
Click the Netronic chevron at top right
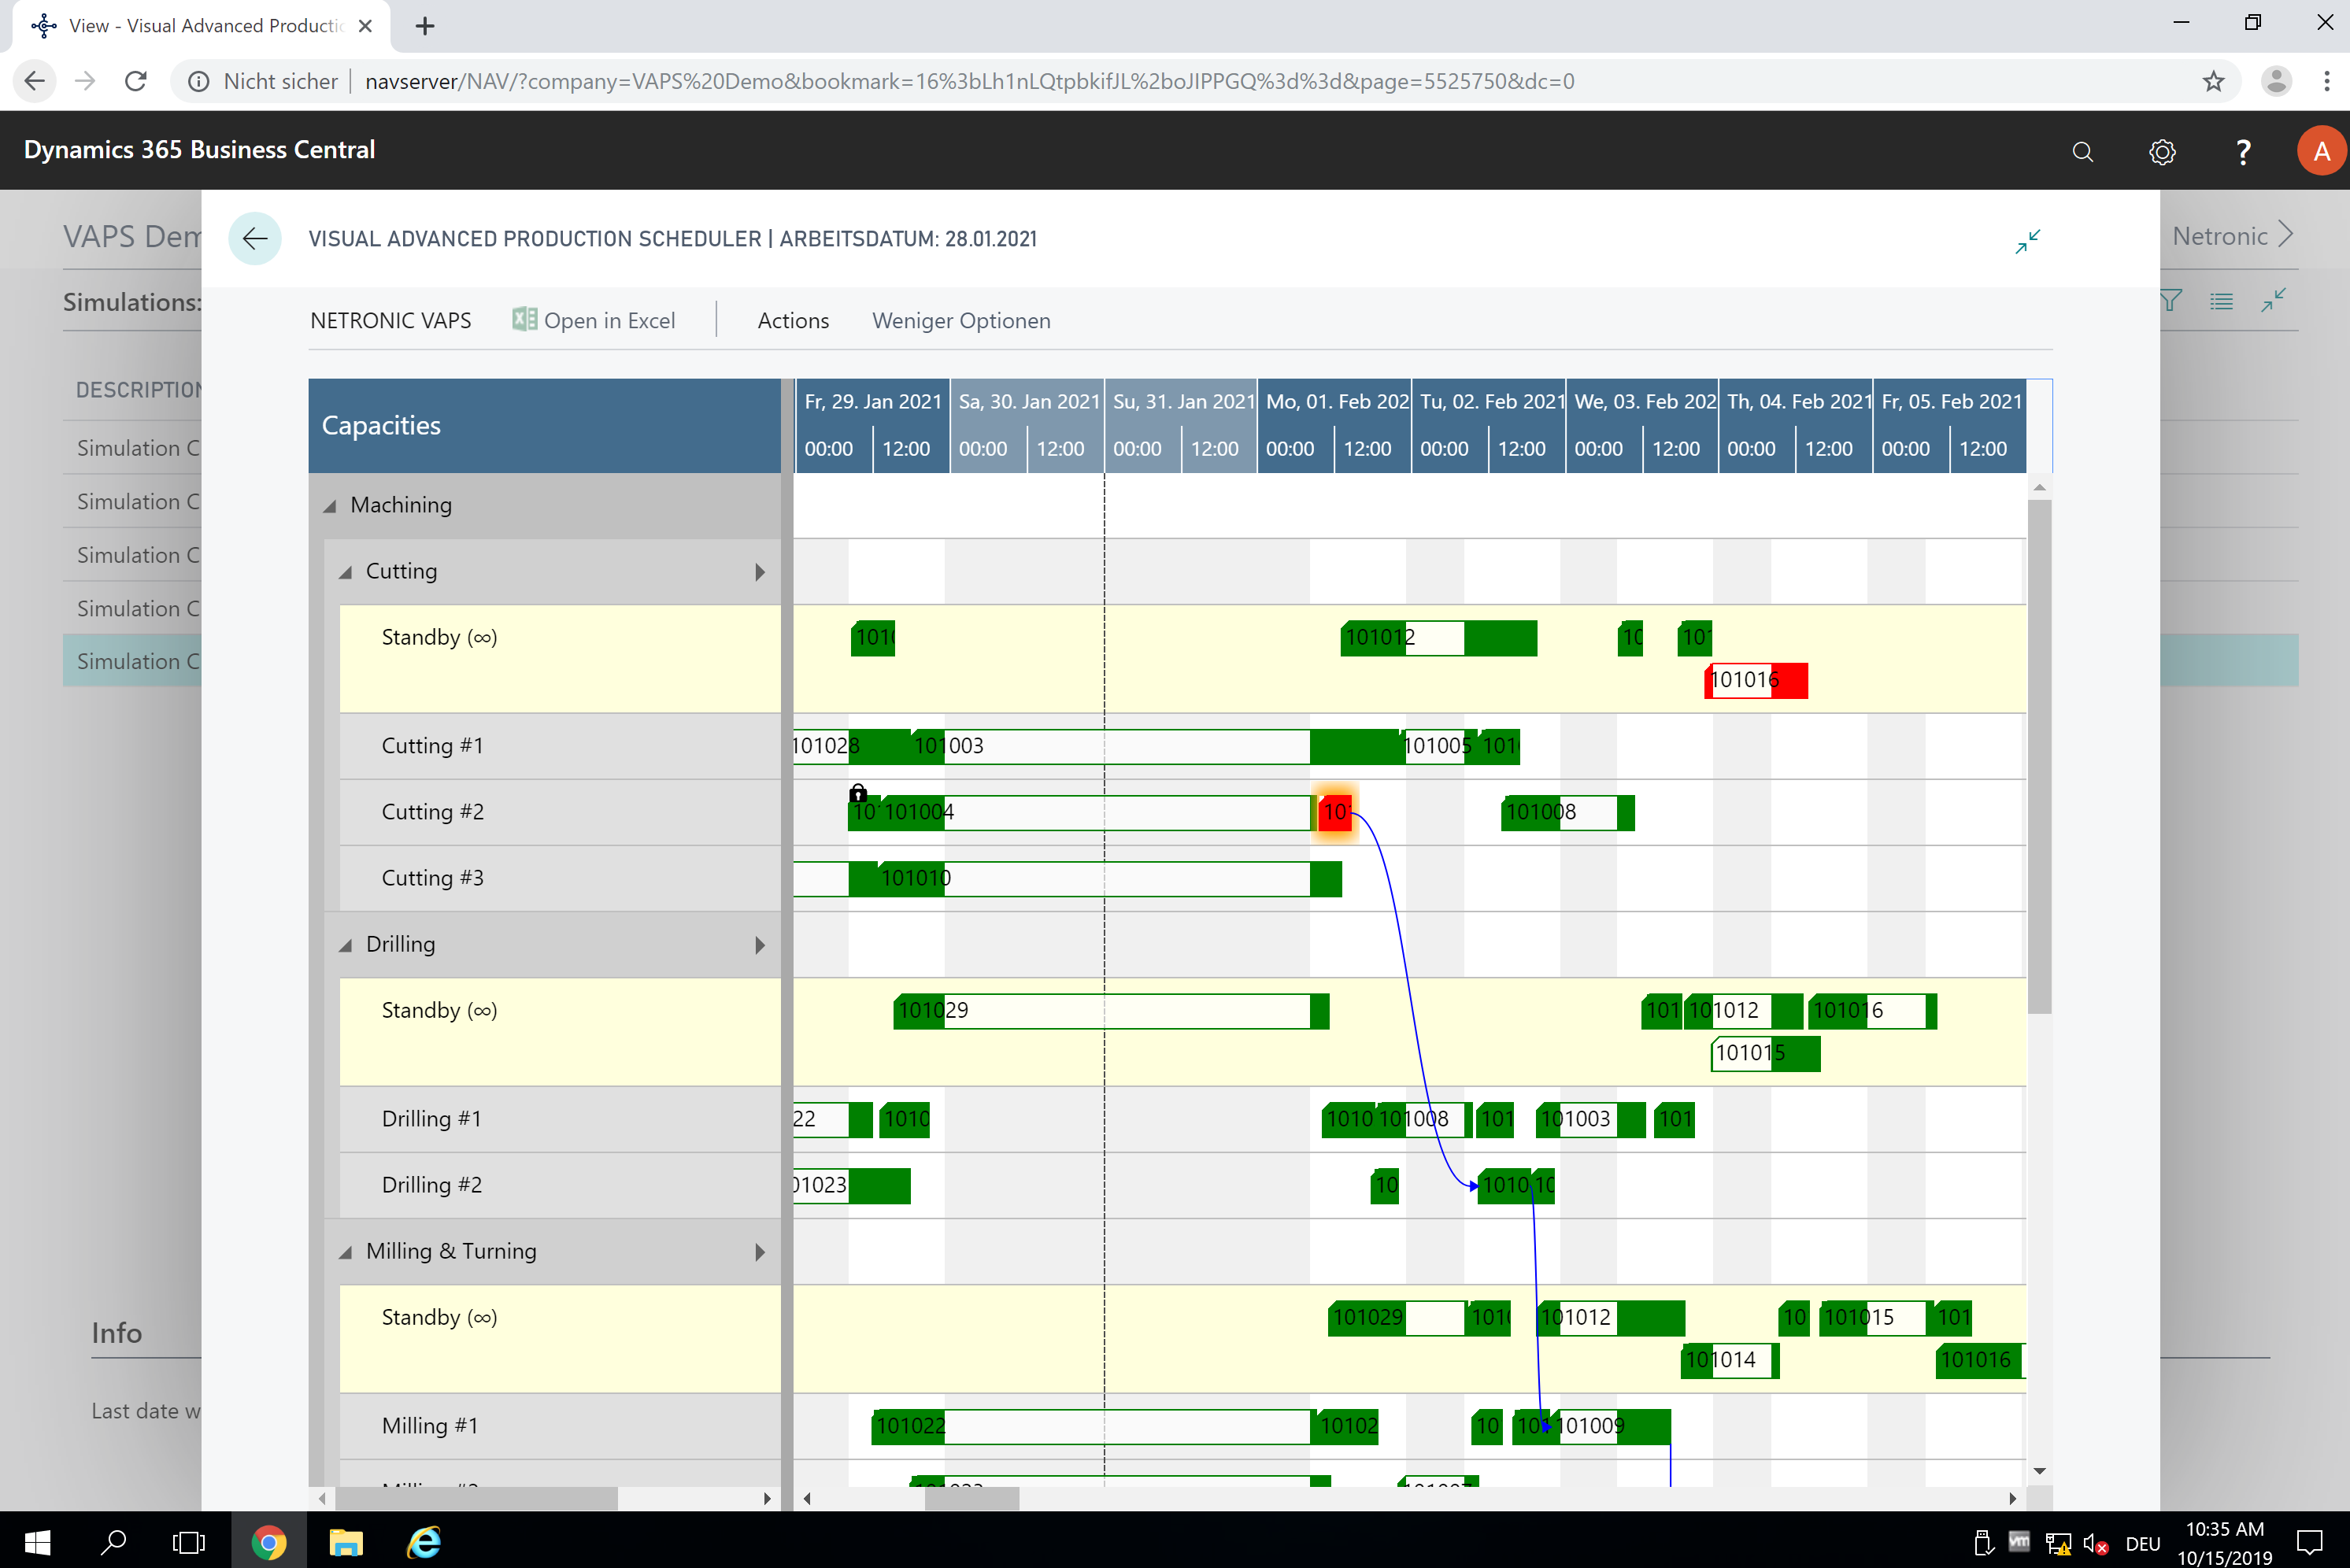2285,235
